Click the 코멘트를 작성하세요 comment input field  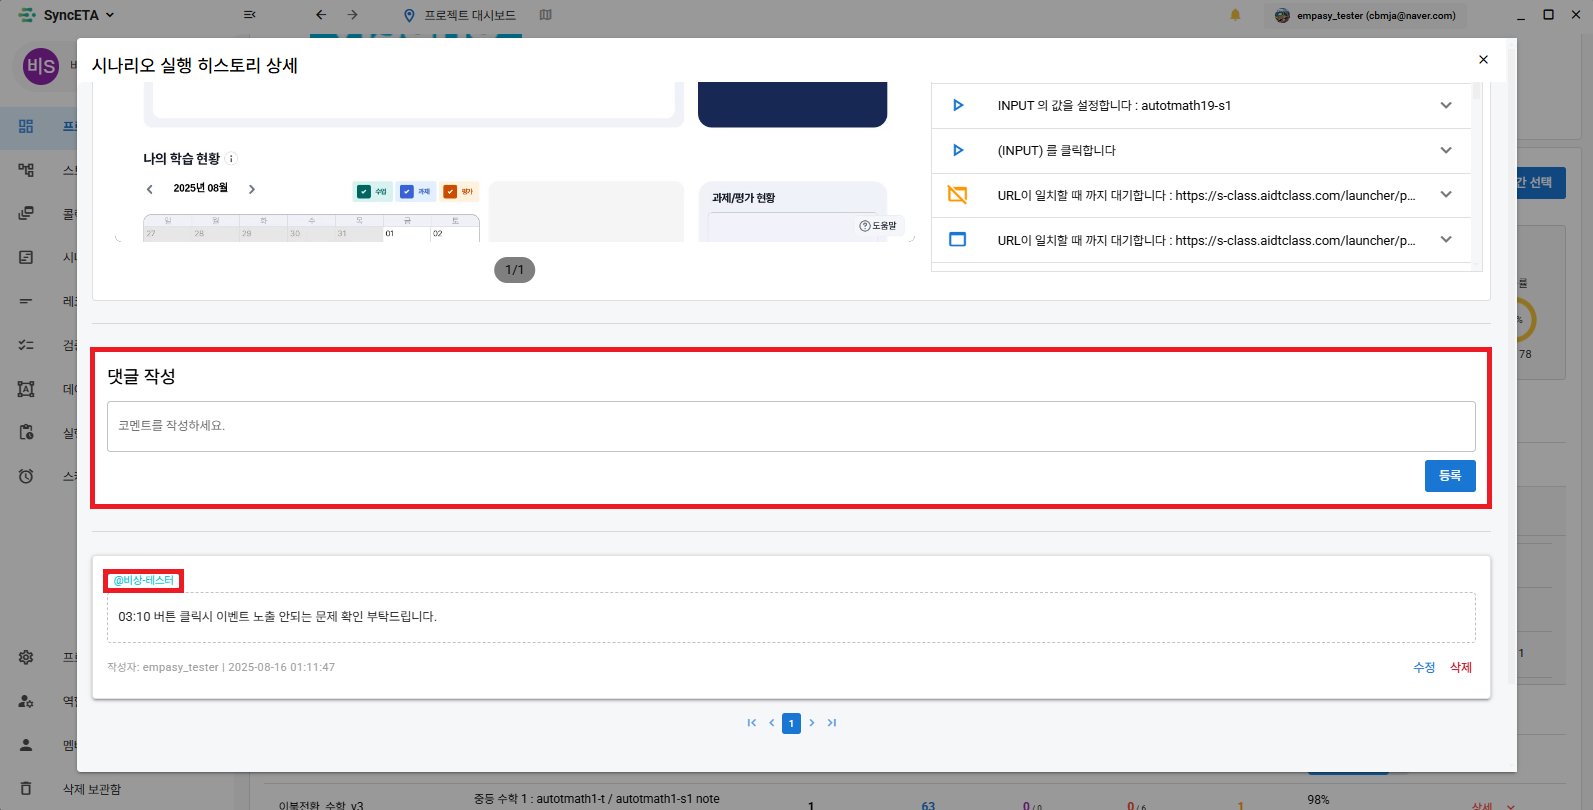790,426
